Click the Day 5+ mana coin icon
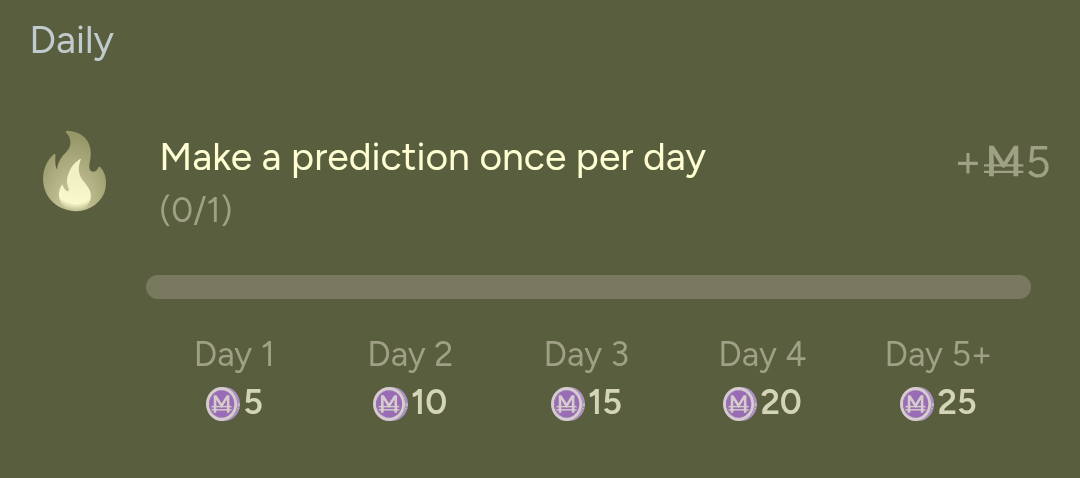 (916, 404)
